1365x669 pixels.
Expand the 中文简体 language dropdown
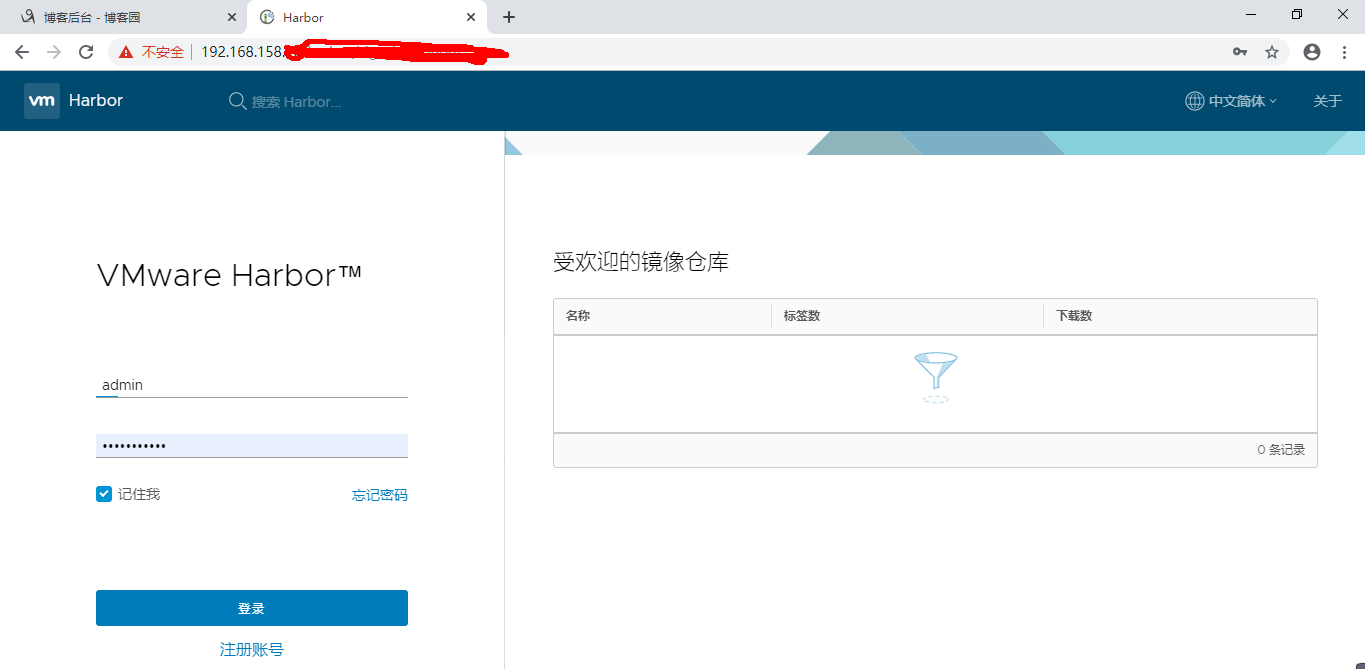click(x=1243, y=101)
